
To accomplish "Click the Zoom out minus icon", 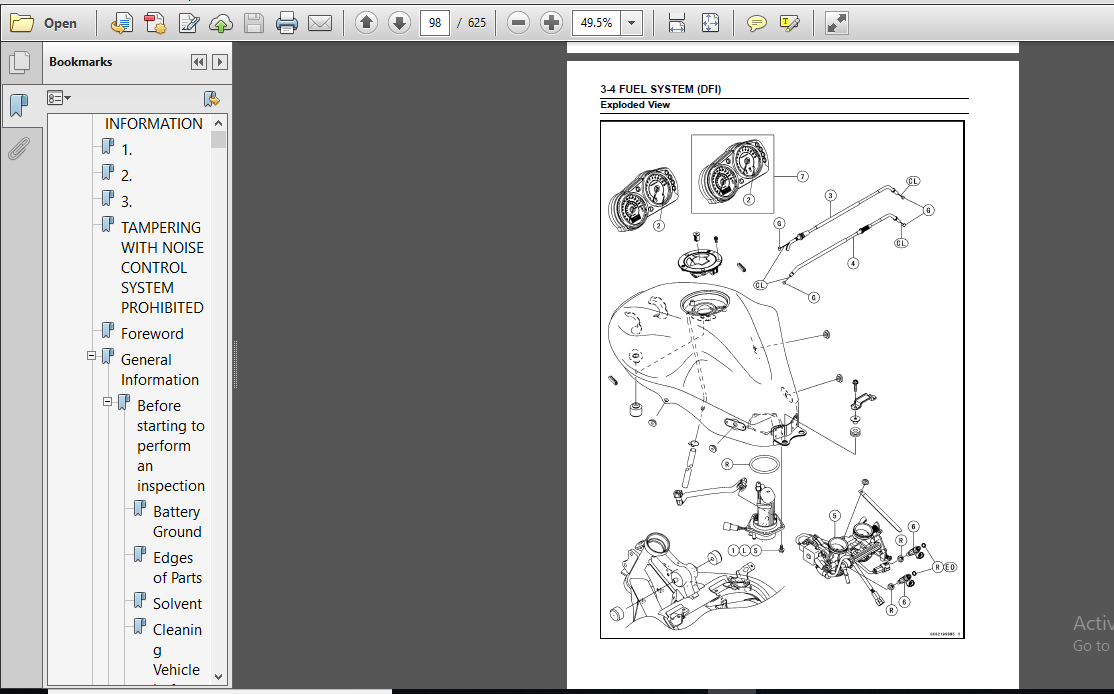I will pyautogui.click(x=519, y=23).
